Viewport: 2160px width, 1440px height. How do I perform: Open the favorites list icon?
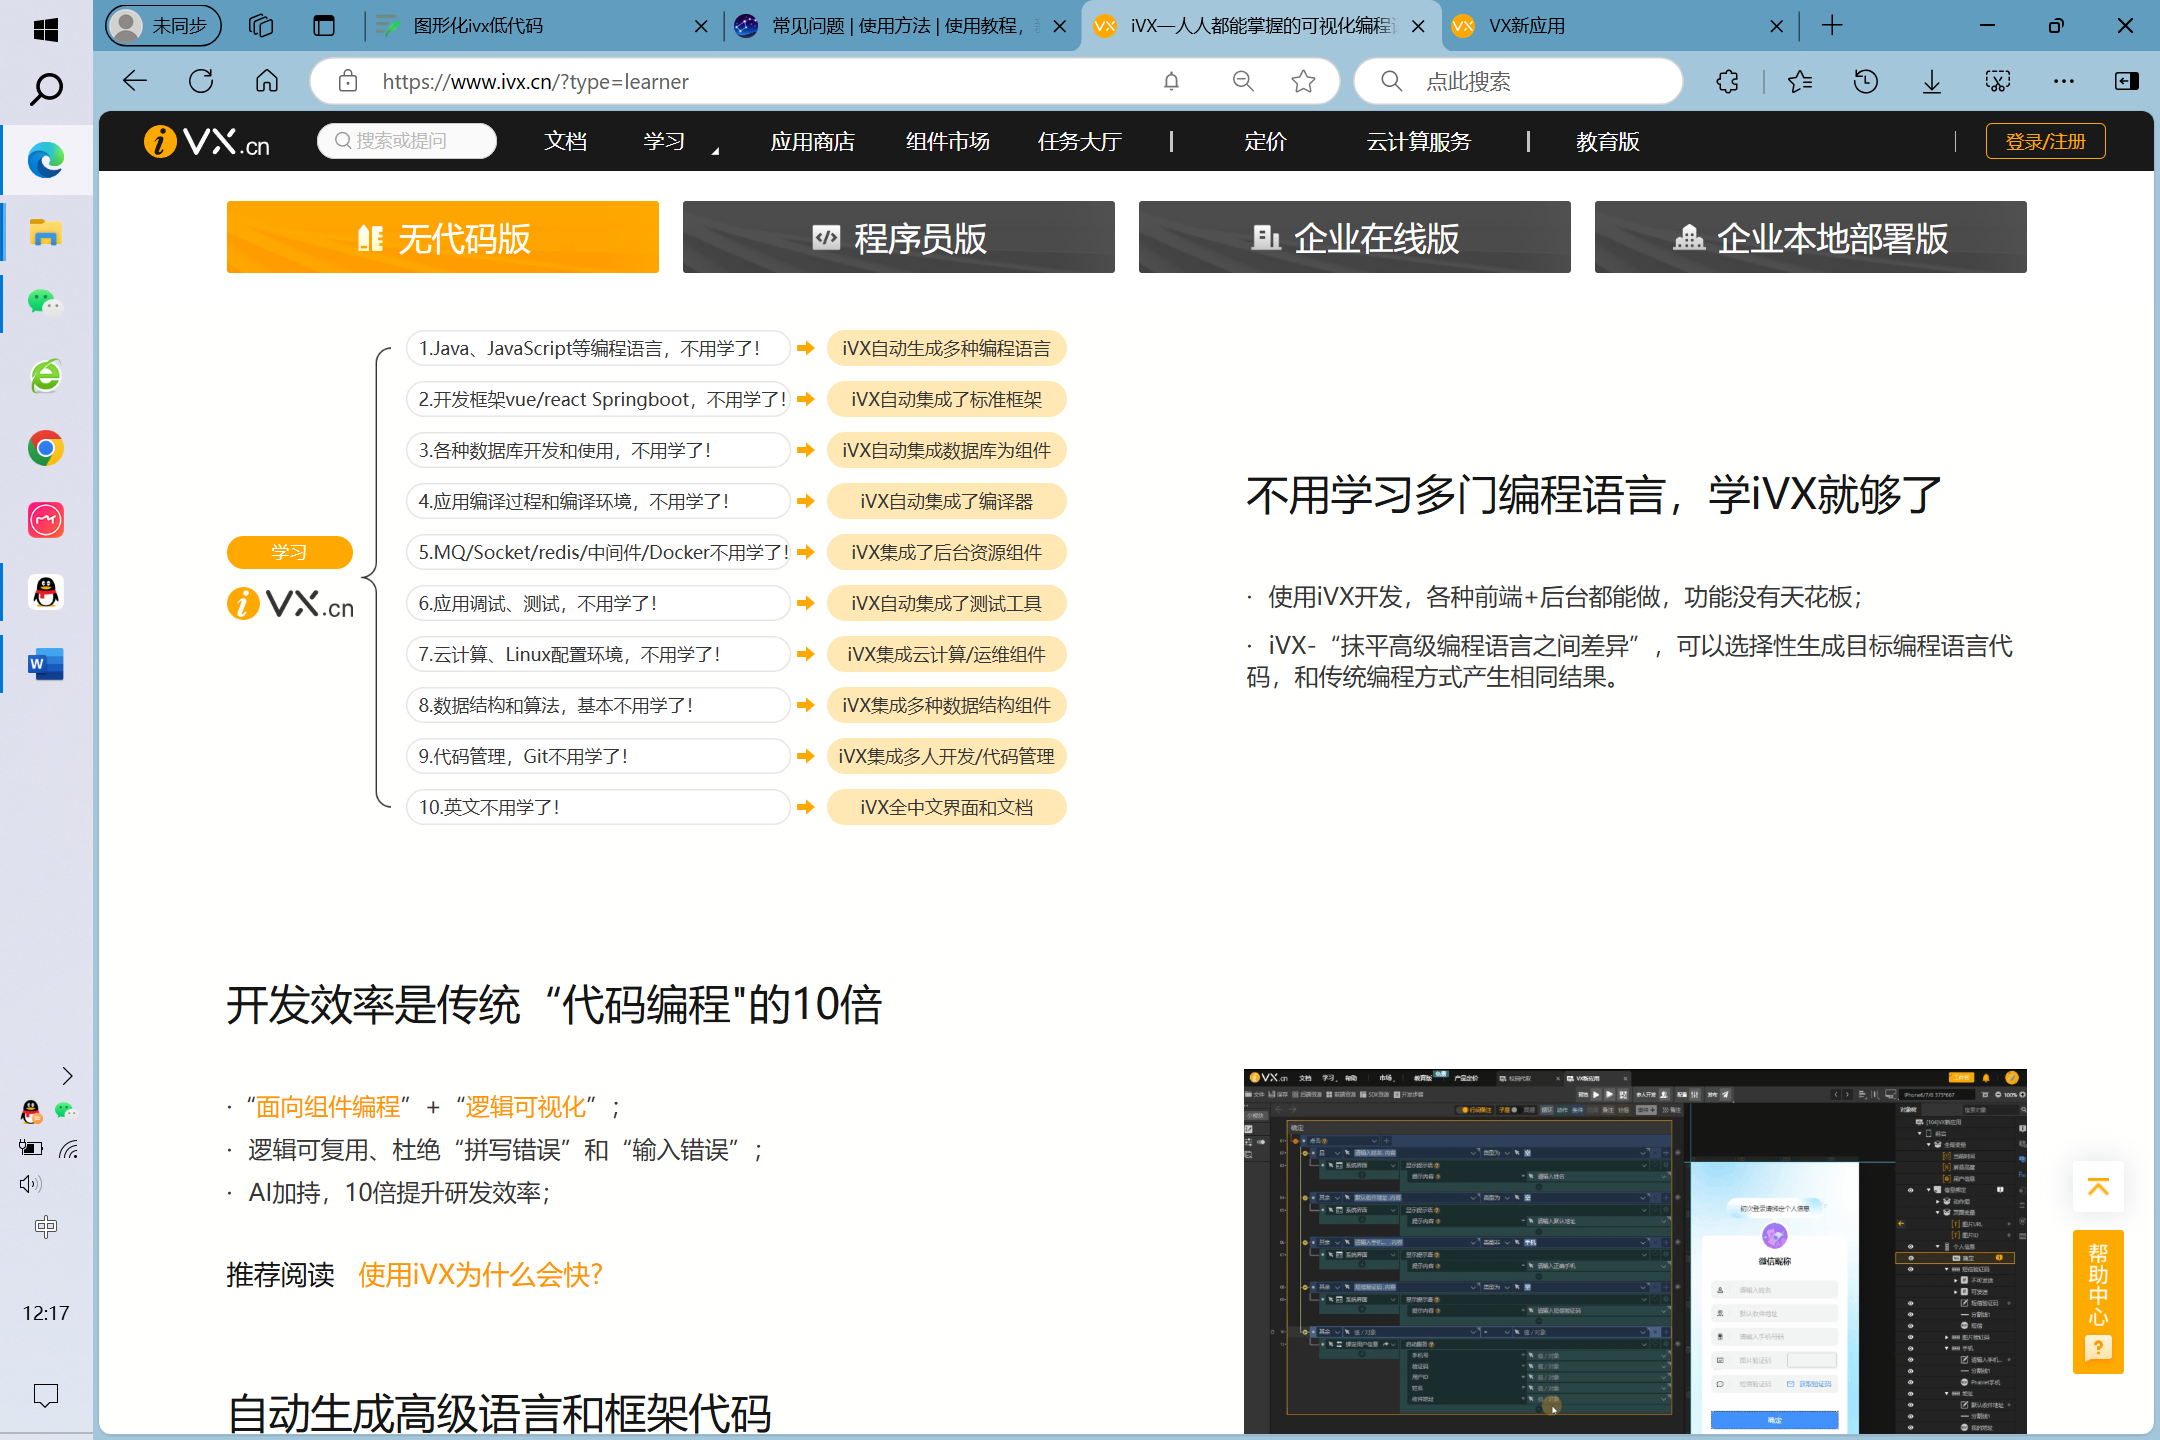coord(1800,81)
